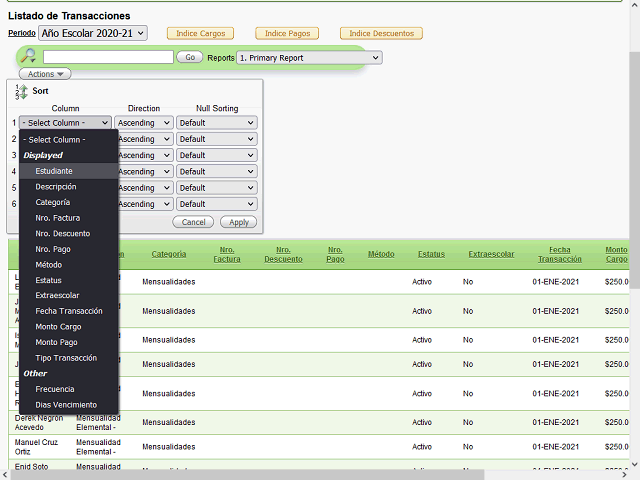Click the Nro. Factura column header
Screen dimensions: 640x480
pos(227,254)
